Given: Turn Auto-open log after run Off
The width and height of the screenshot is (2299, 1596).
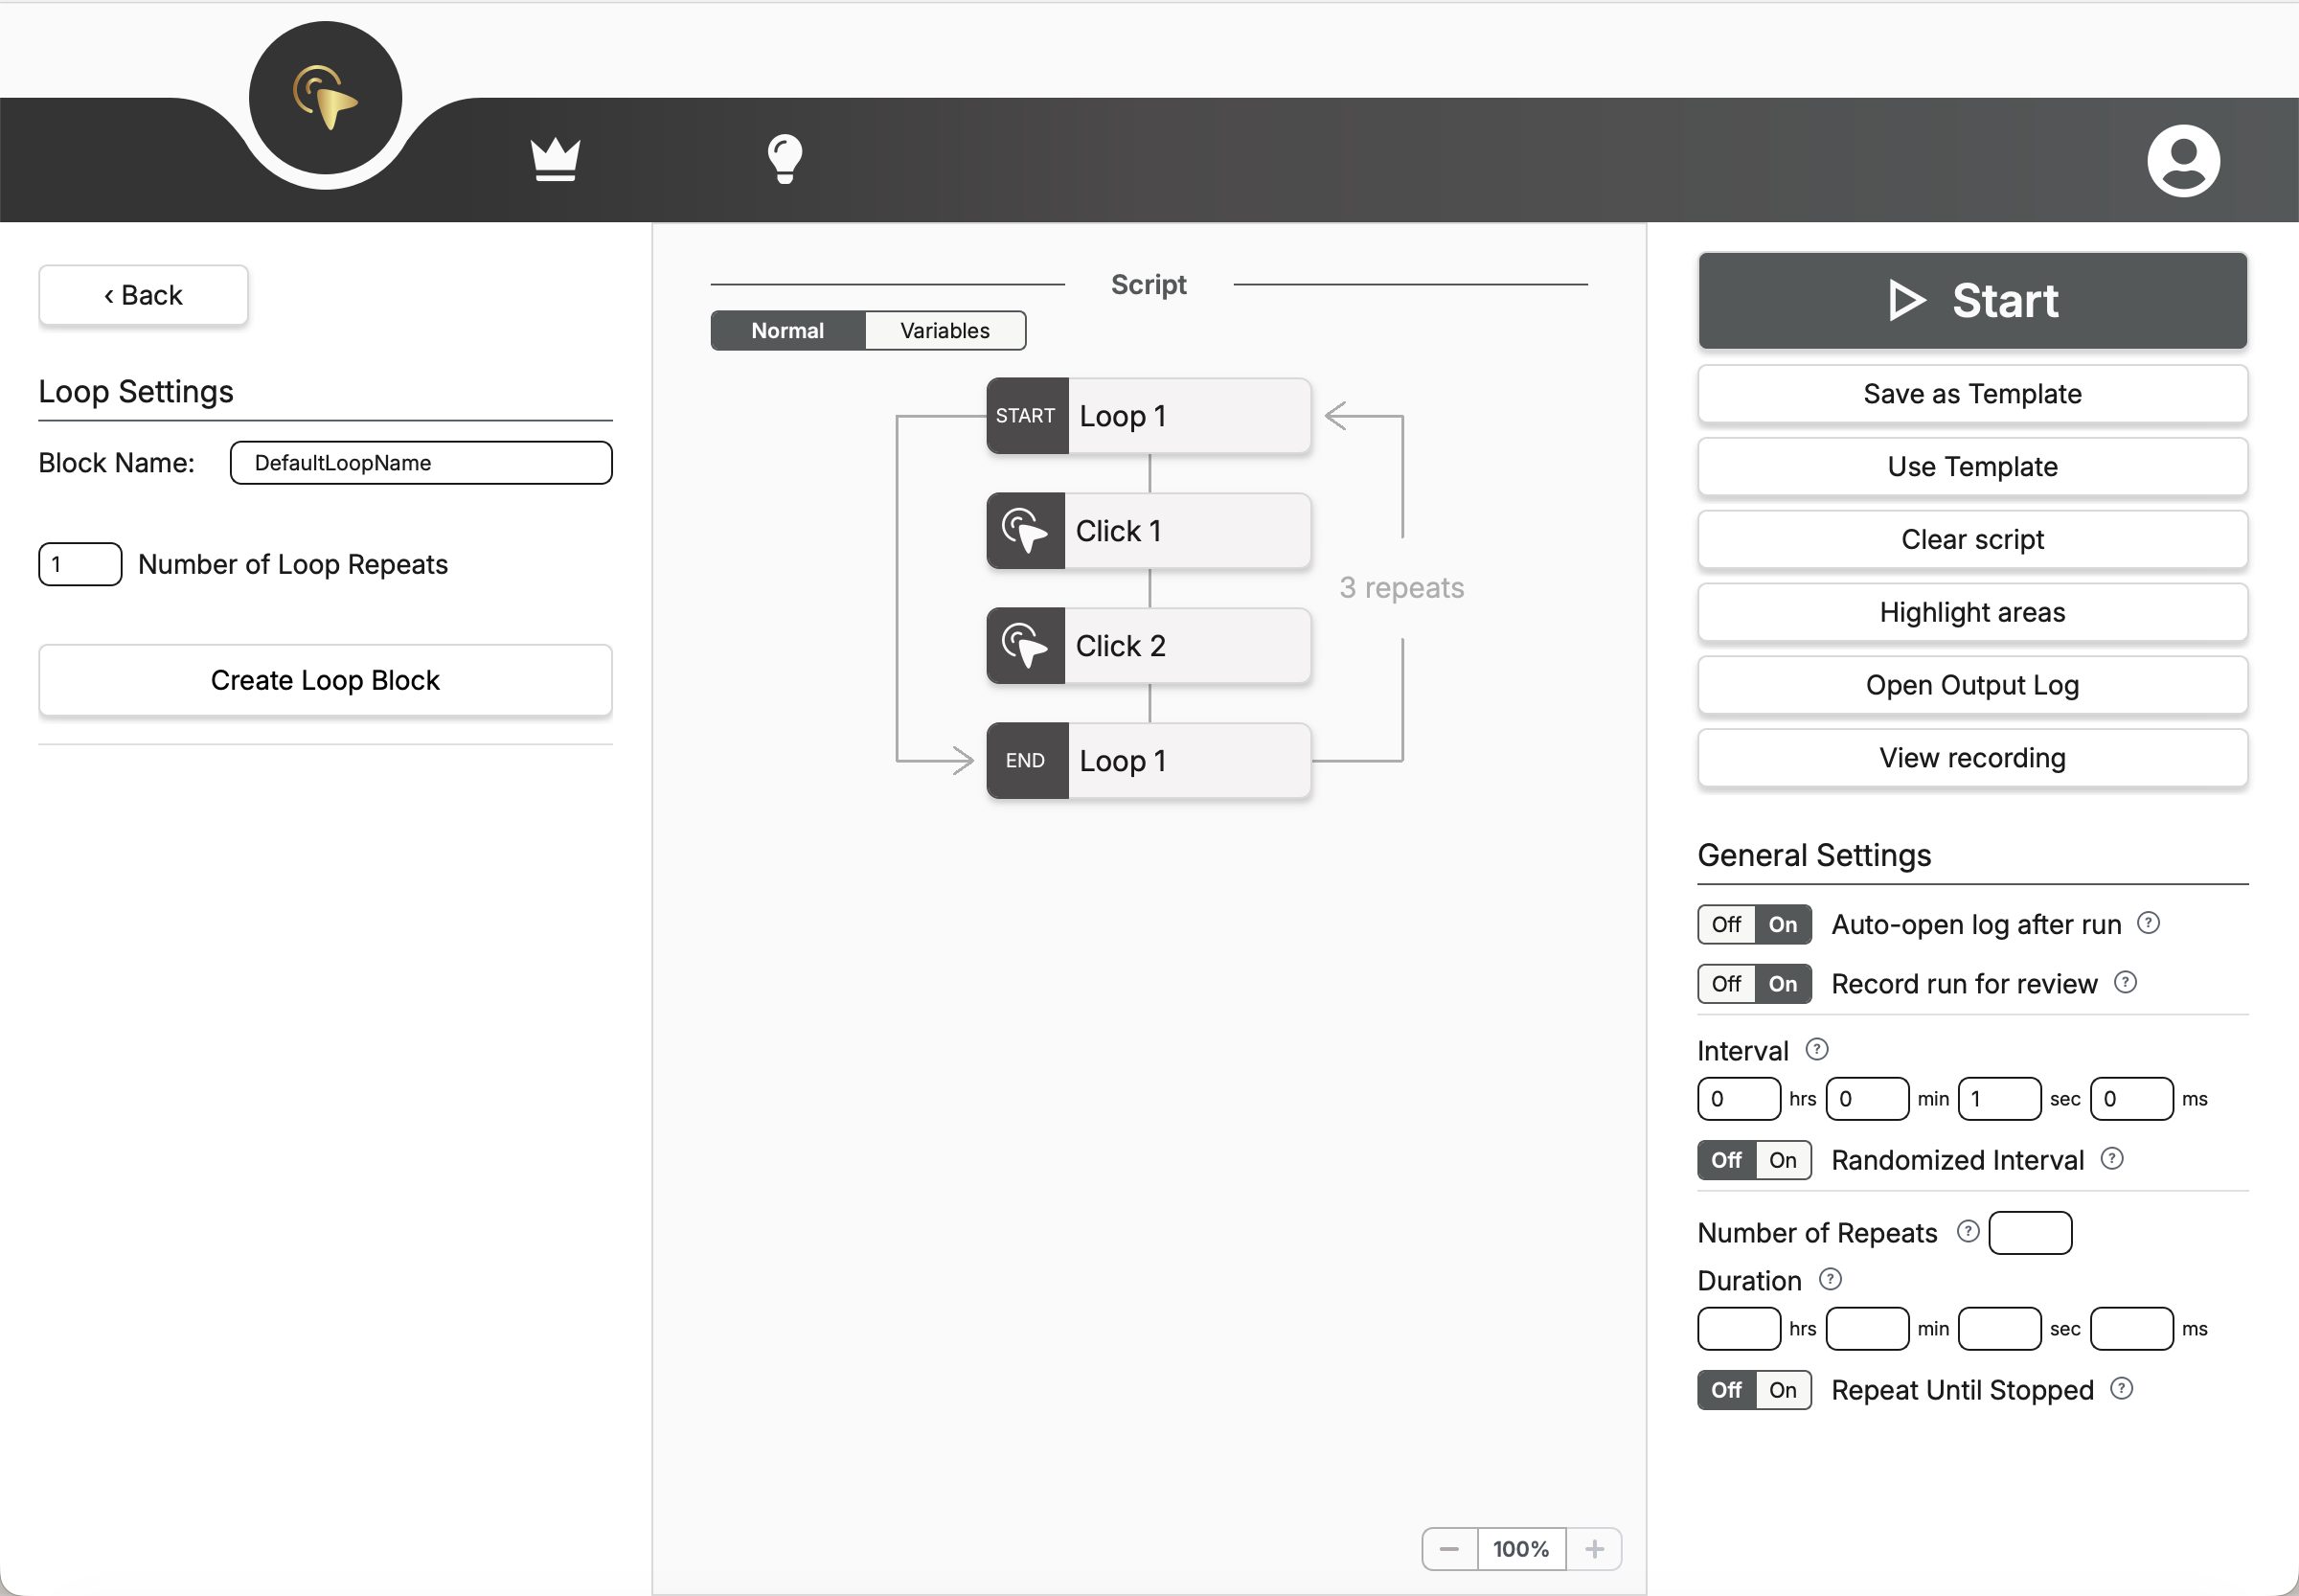Looking at the screenshot, I should tap(1727, 924).
